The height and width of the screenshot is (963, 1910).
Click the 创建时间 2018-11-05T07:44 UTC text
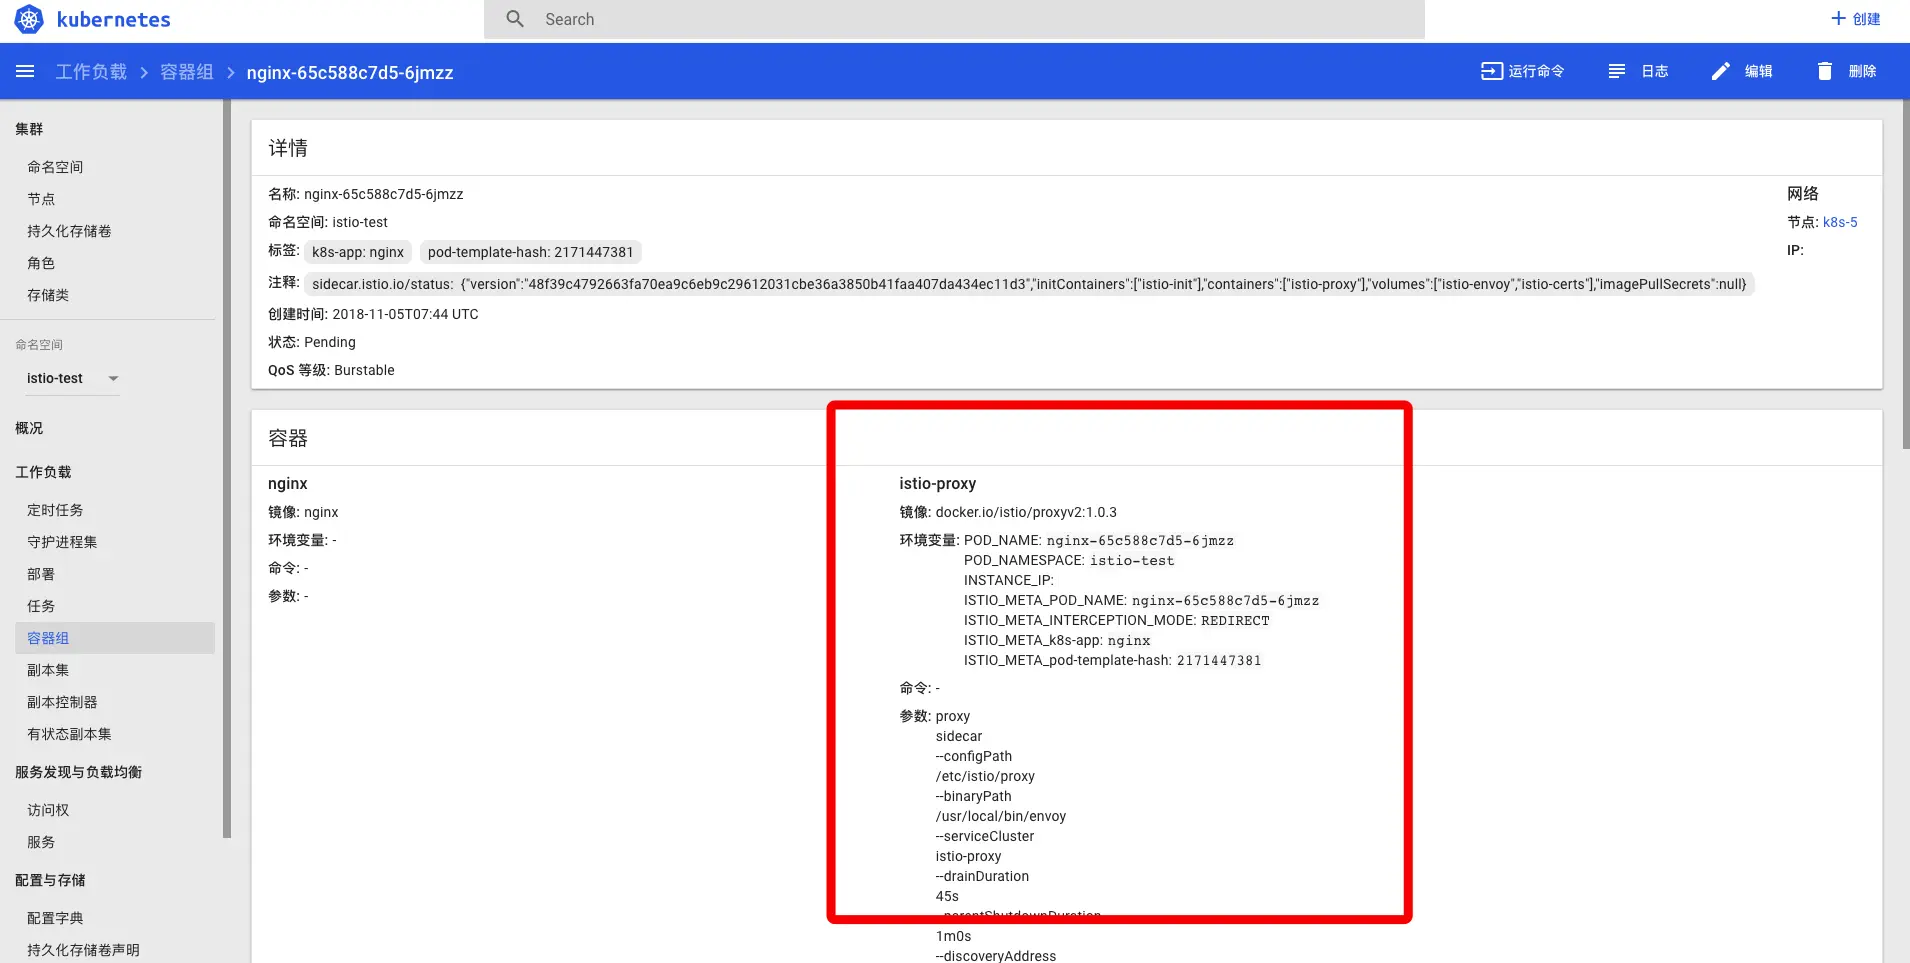(x=373, y=314)
